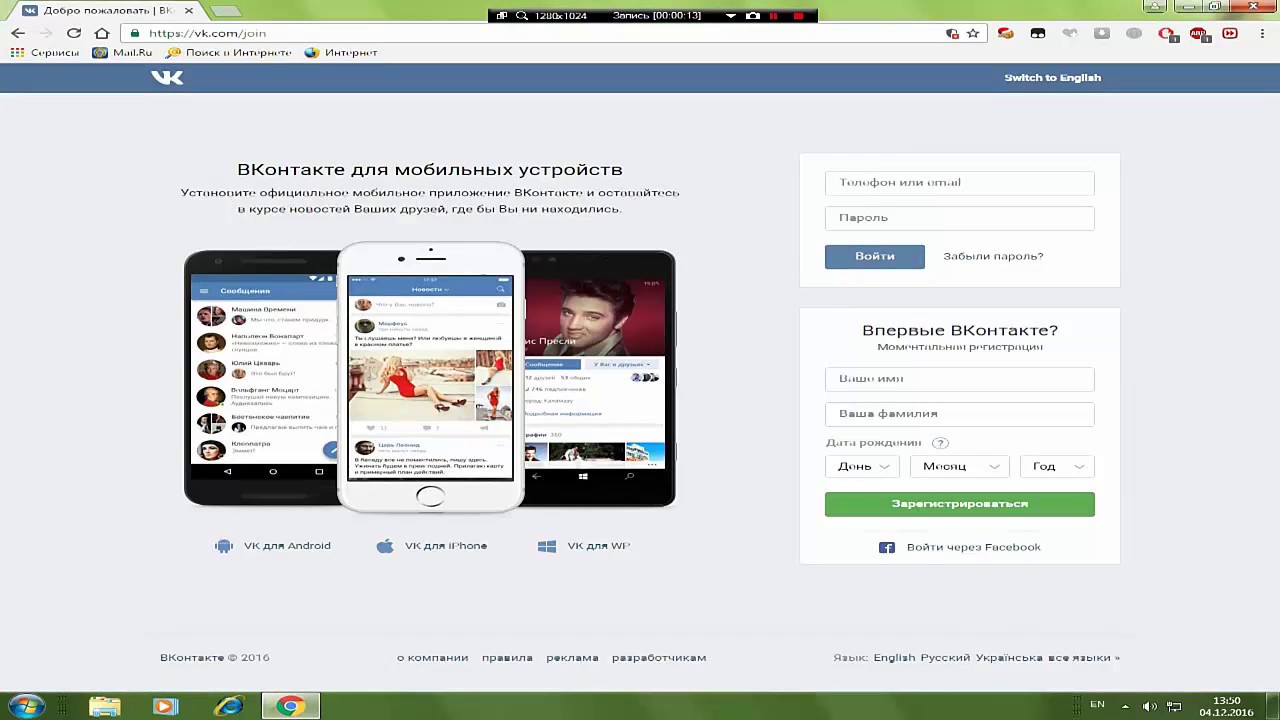Open the разработчикам footer link
Image resolution: width=1280 pixels, height=720 pixels.
tap(659, 657)
